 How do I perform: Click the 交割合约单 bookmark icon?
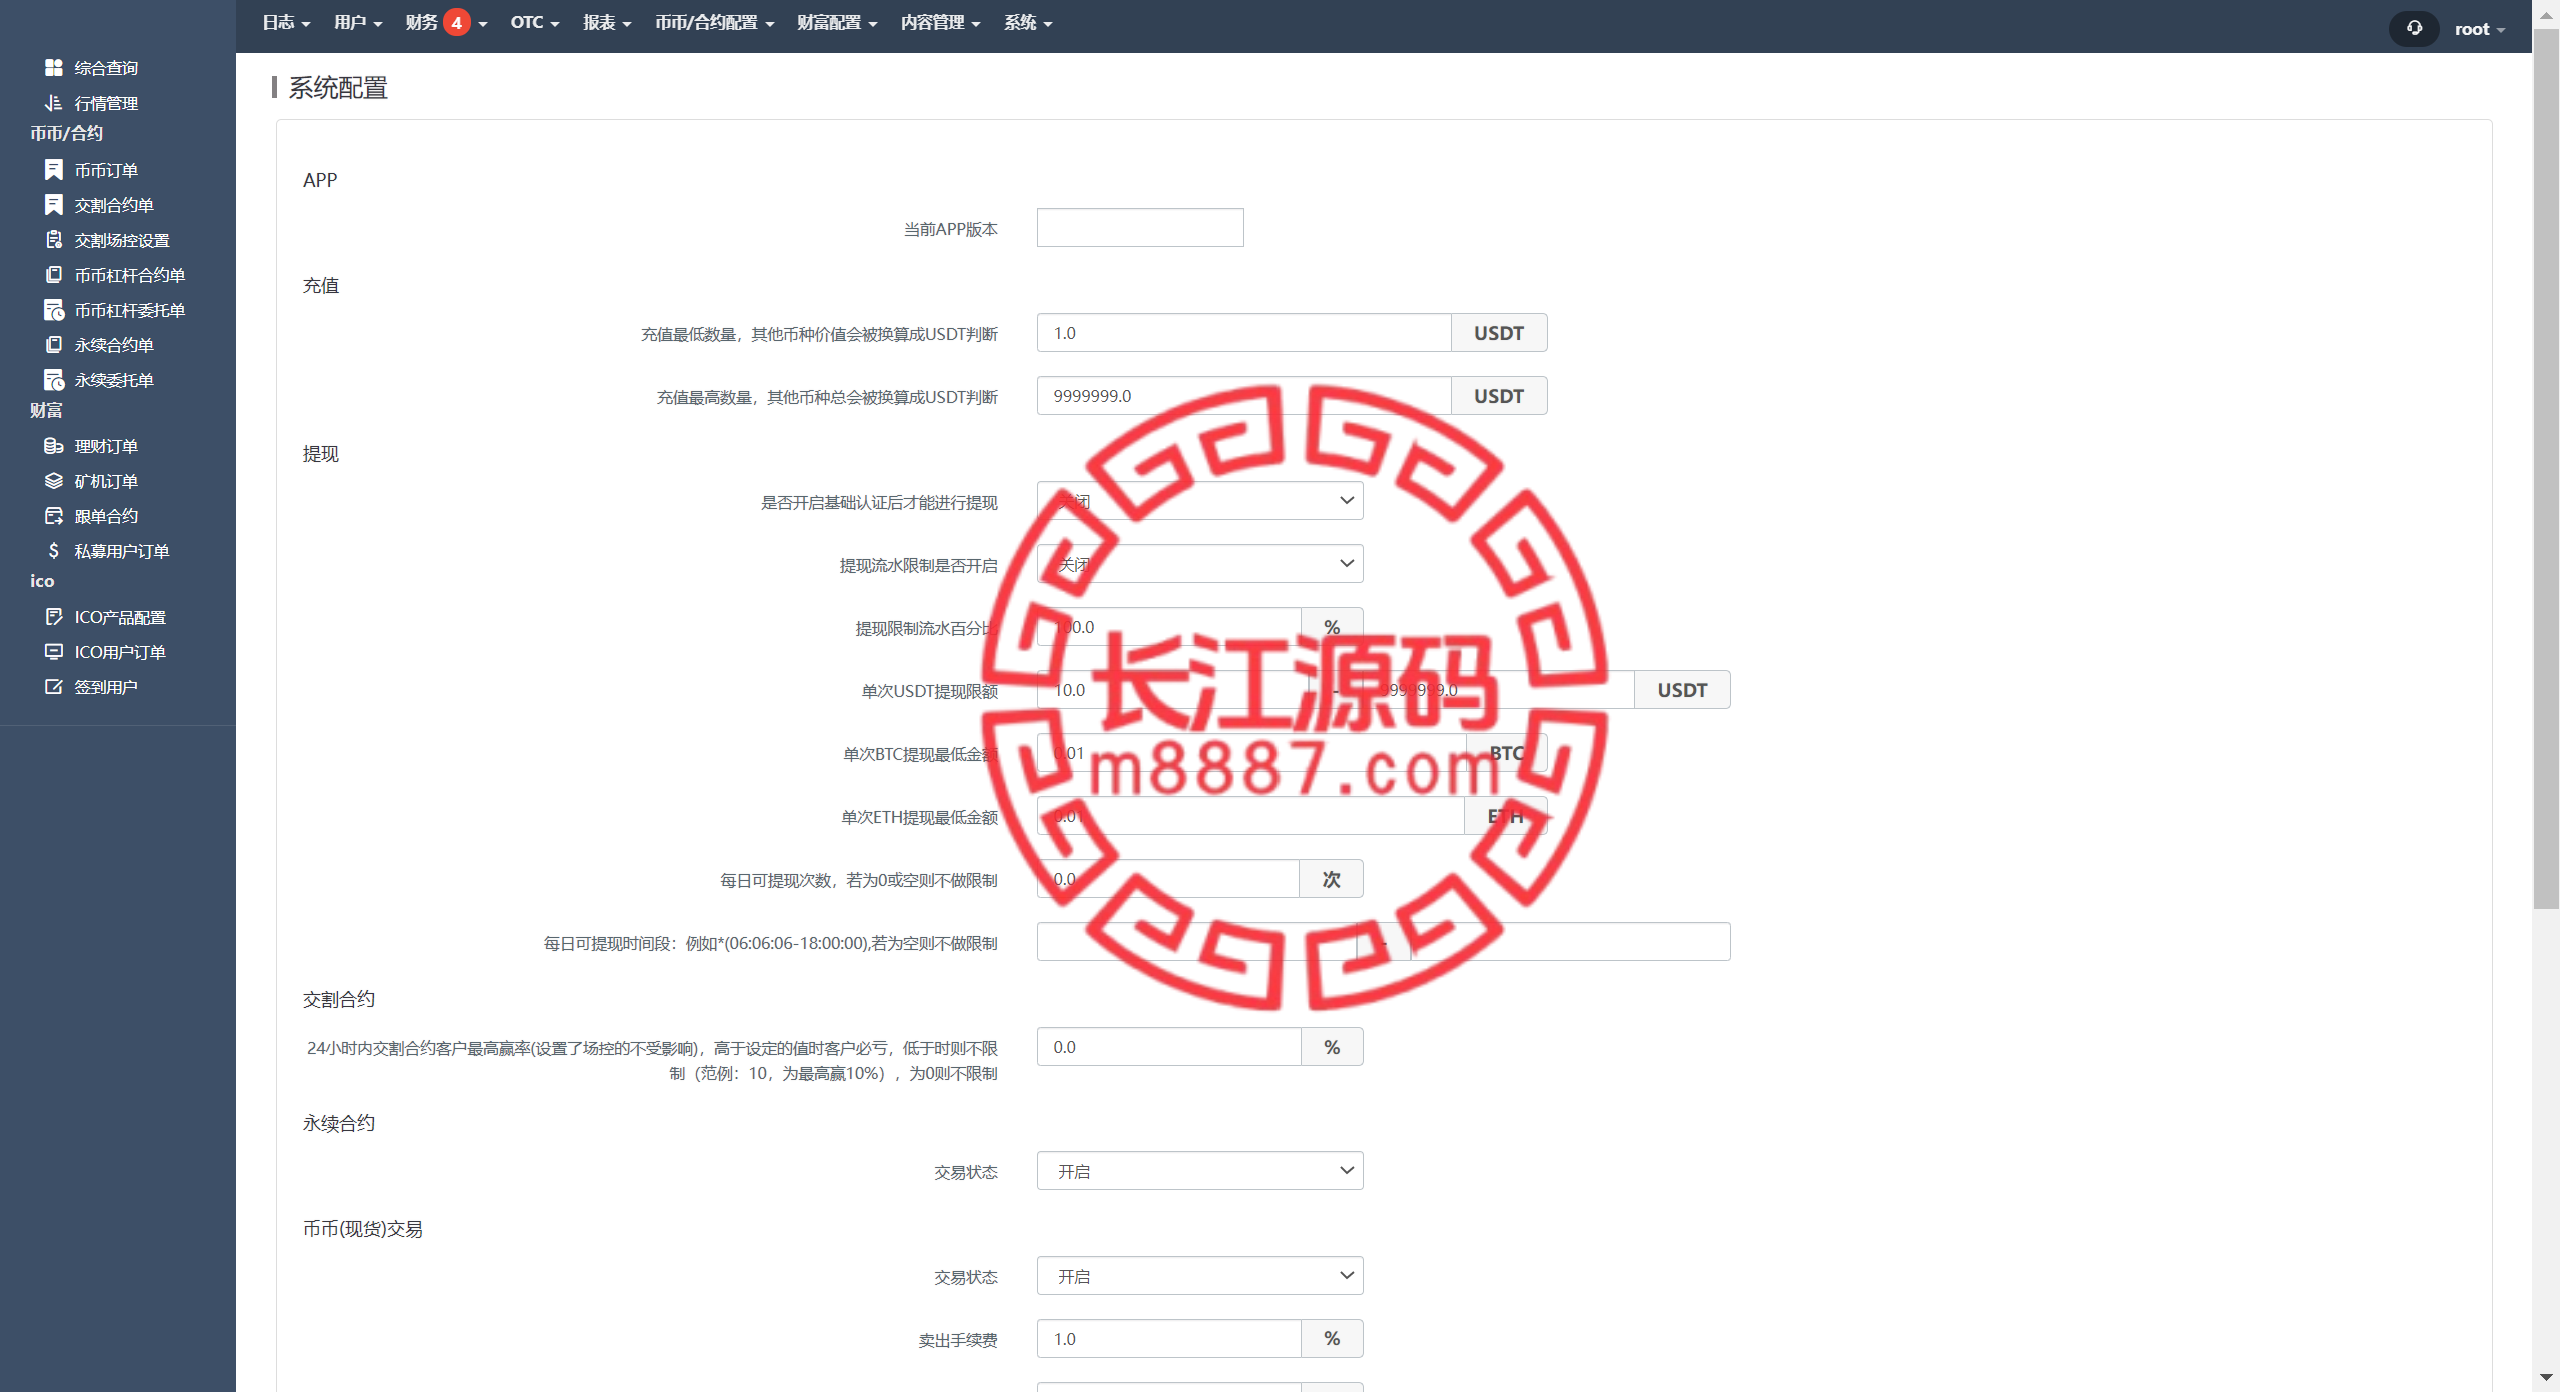point(54,205)
